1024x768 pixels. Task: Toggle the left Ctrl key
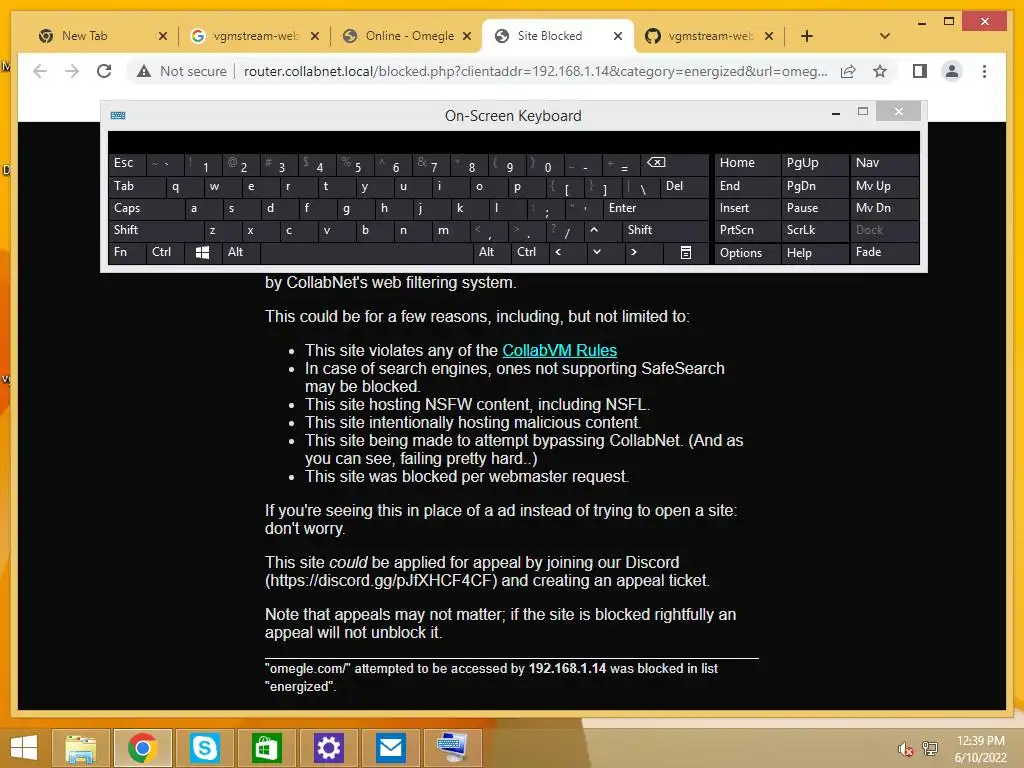click(165, 252)
